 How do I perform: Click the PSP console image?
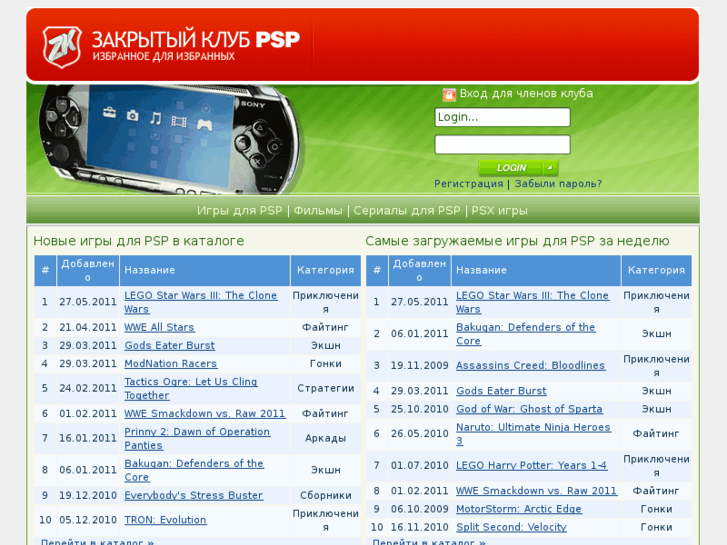click(170, 139)
